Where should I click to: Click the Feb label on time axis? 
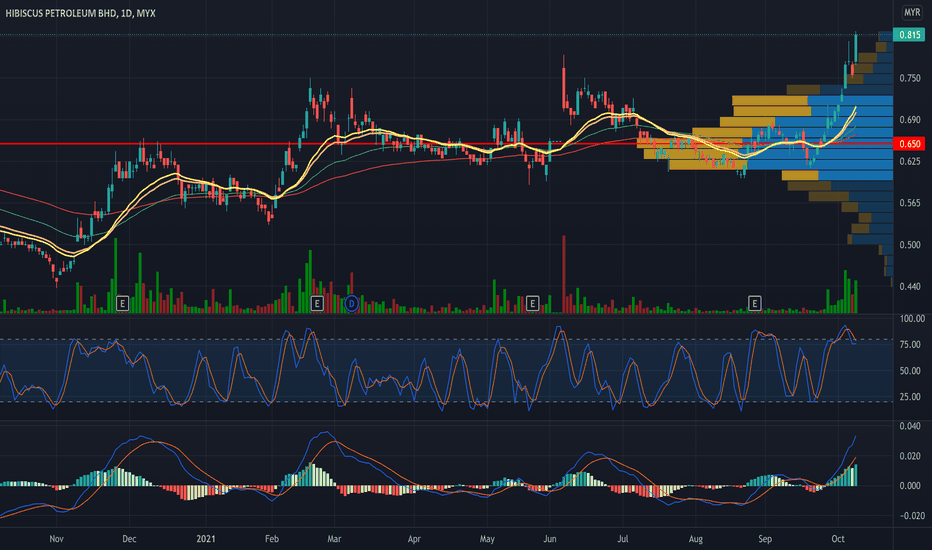272,539
